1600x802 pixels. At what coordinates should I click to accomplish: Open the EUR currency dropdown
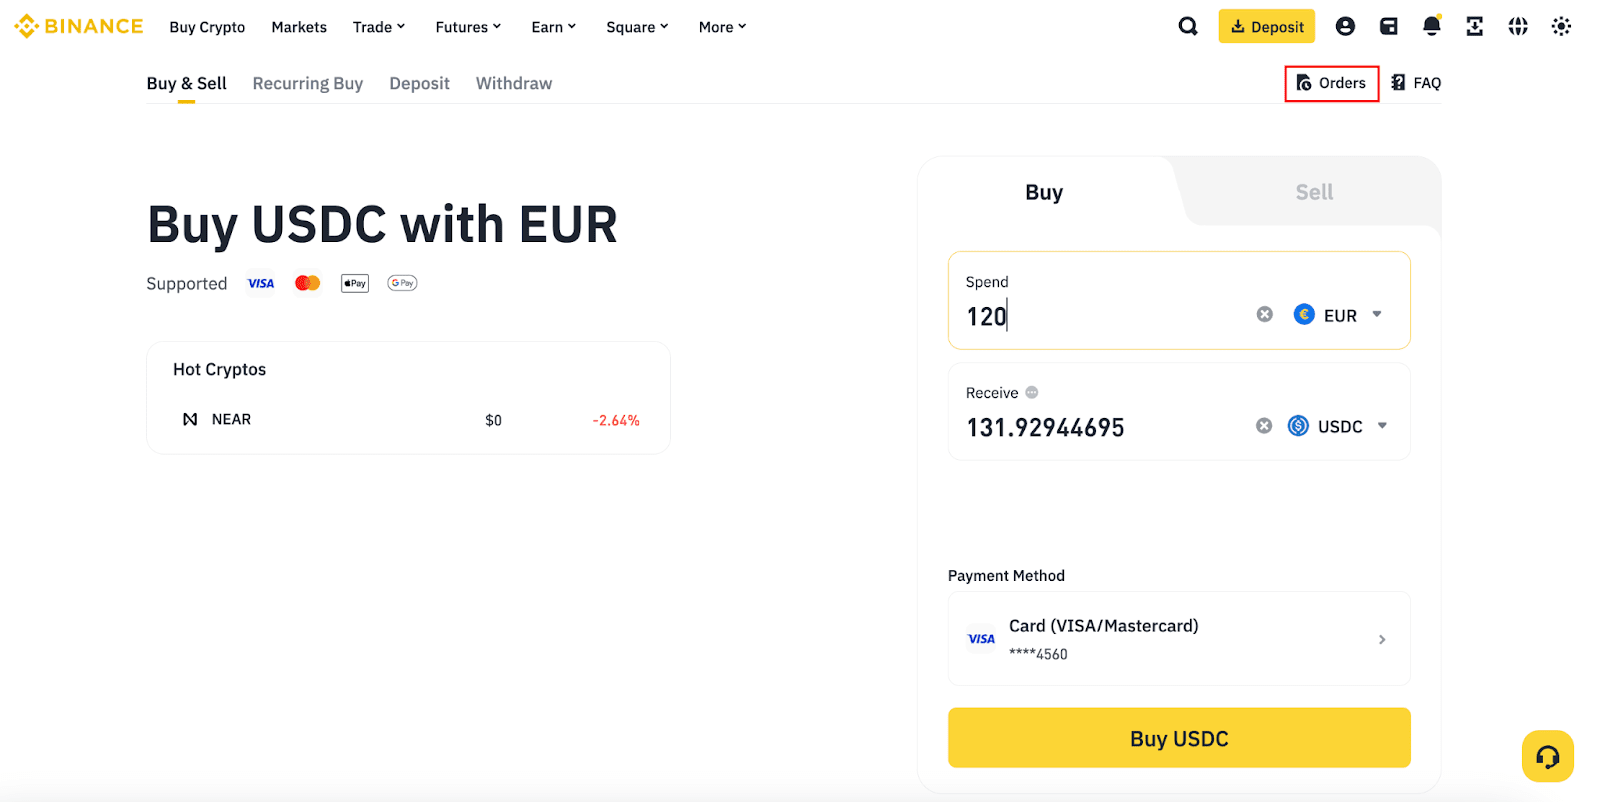[x=1337, y=315]
